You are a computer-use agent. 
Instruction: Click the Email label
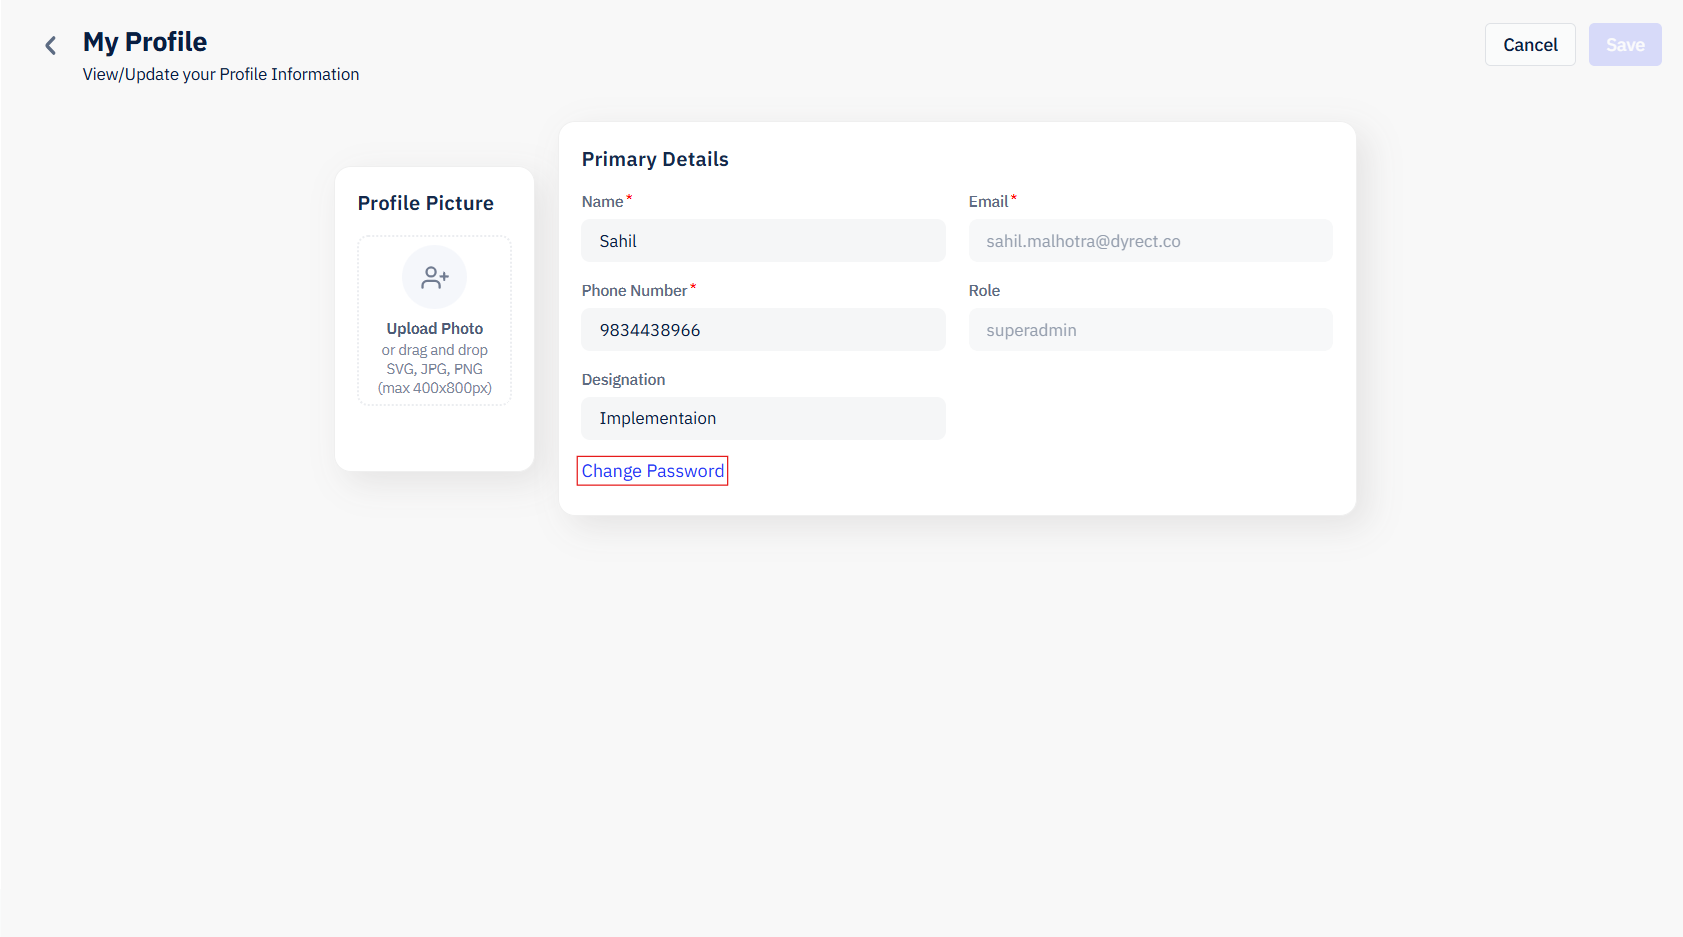pos(988,201)
